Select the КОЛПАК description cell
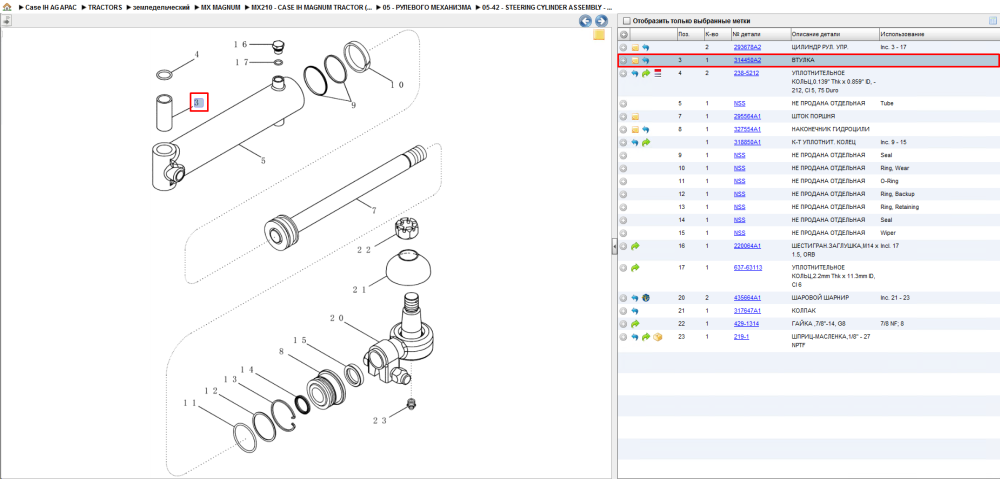This screenshot has width=1000, height=479. coord(802,311)
